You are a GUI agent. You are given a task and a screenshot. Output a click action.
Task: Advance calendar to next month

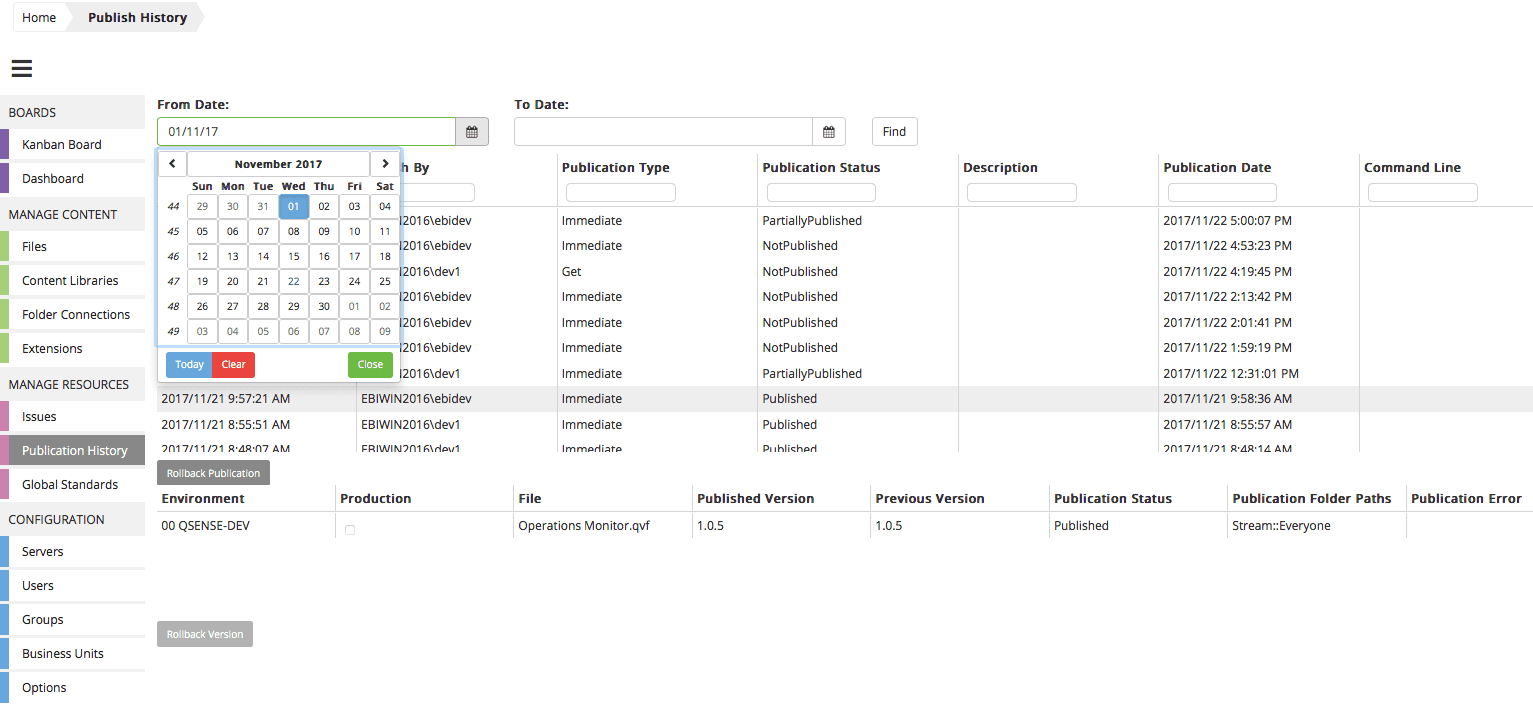[x=385, y=164]
